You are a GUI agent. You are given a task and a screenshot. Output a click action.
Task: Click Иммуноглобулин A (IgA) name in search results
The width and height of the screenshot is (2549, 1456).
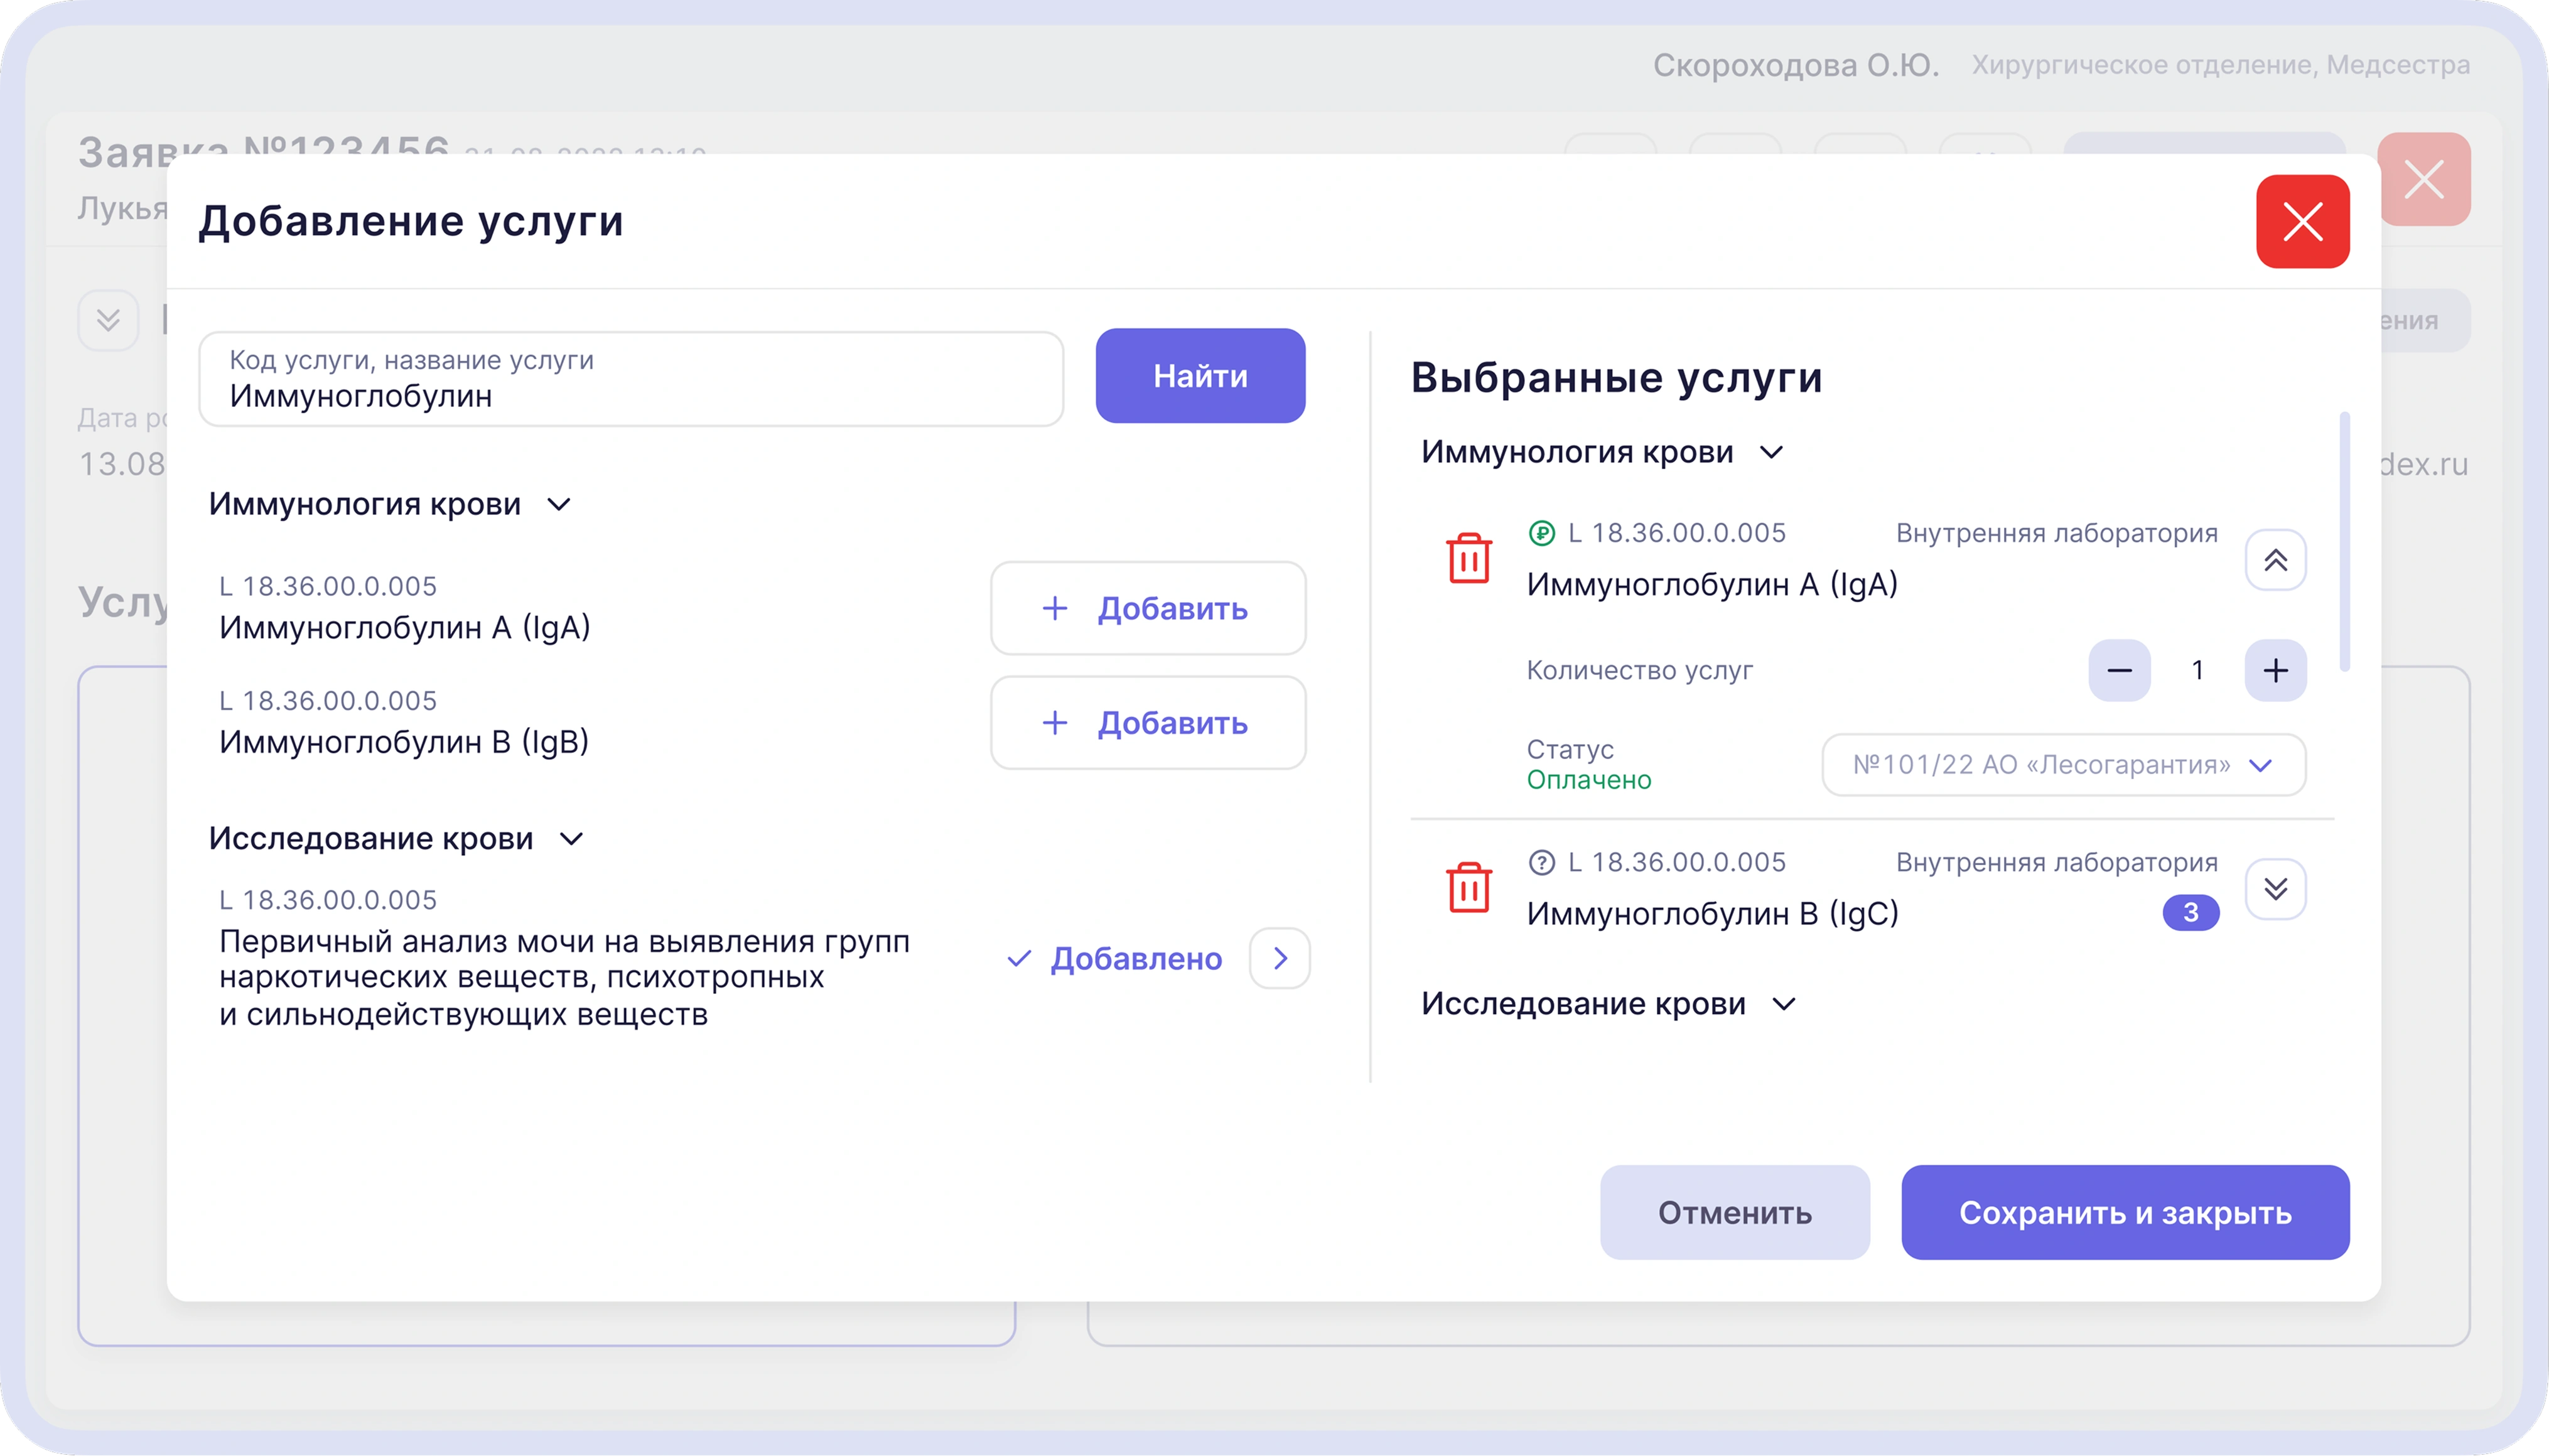coord(405,627)
